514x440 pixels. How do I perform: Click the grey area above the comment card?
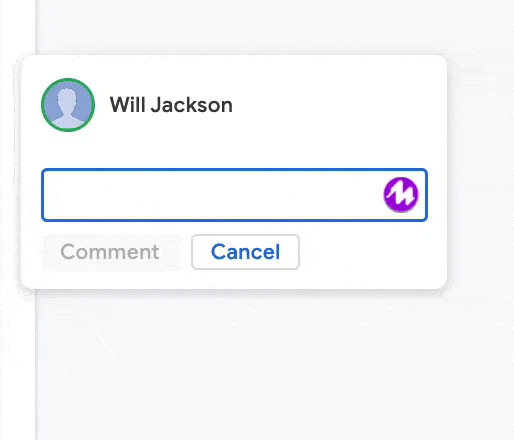point(273,25)
